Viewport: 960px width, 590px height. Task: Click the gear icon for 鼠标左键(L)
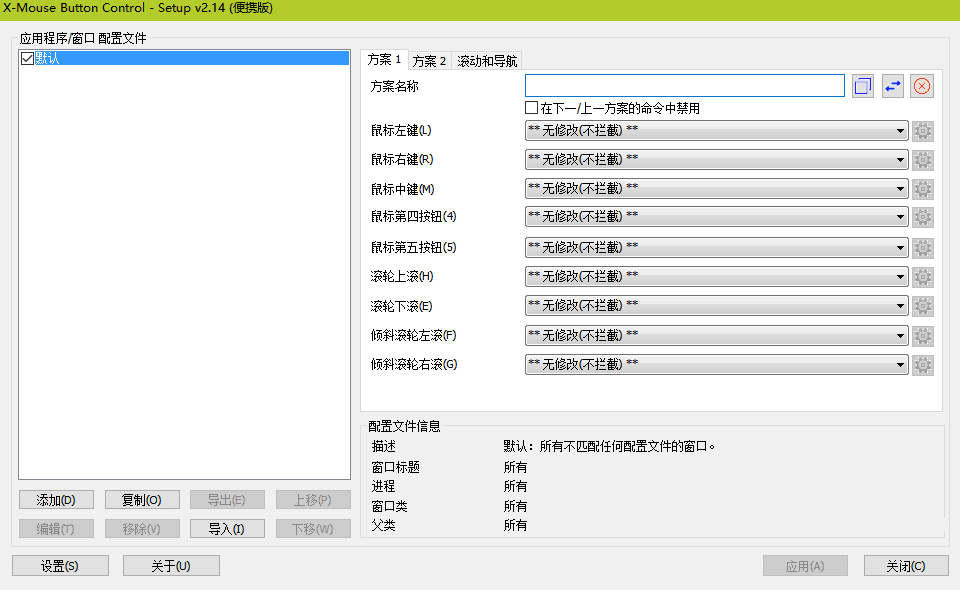click(x=923, y=131)
